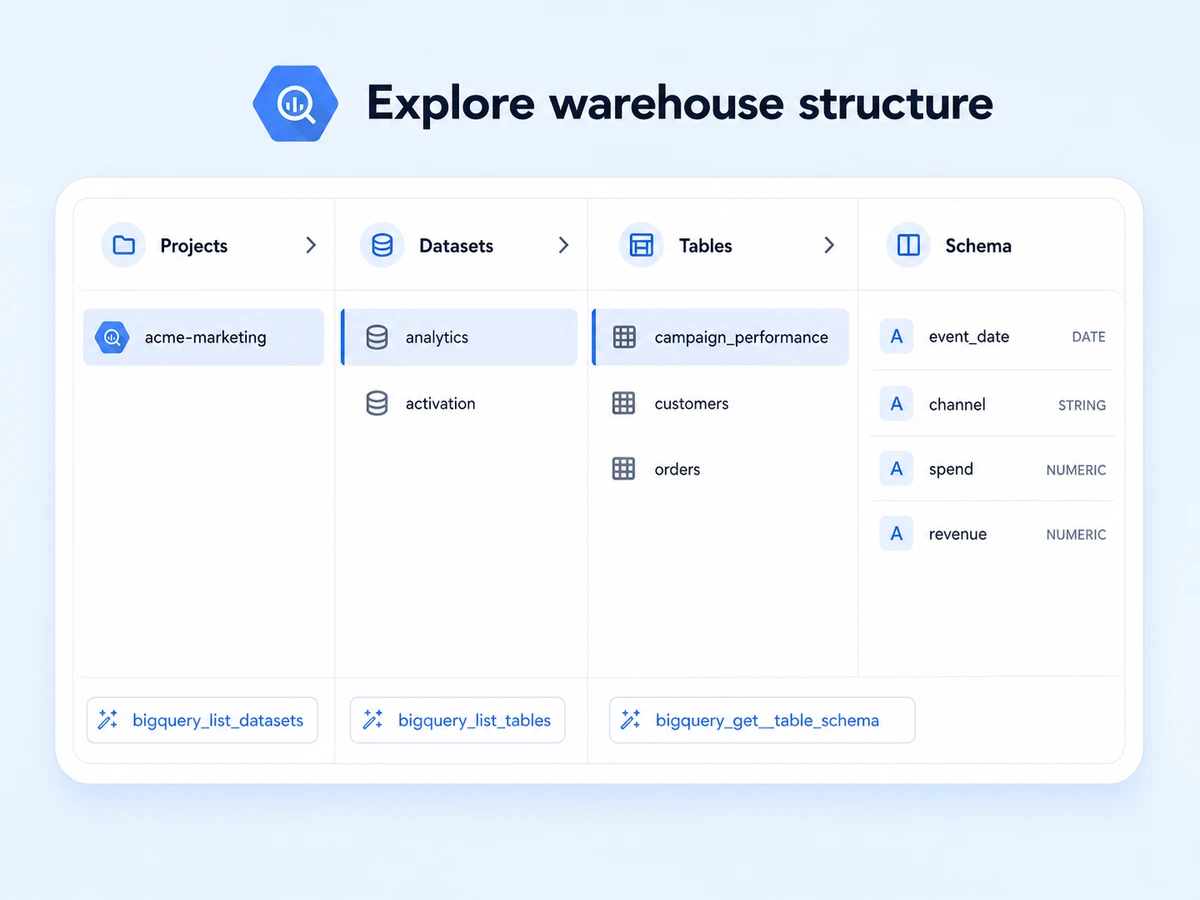Click the sparkle icon on bigquery_list_datasets
Image resolution: width=1200 pixels, height=900 pixels.
tap(108, 720)
